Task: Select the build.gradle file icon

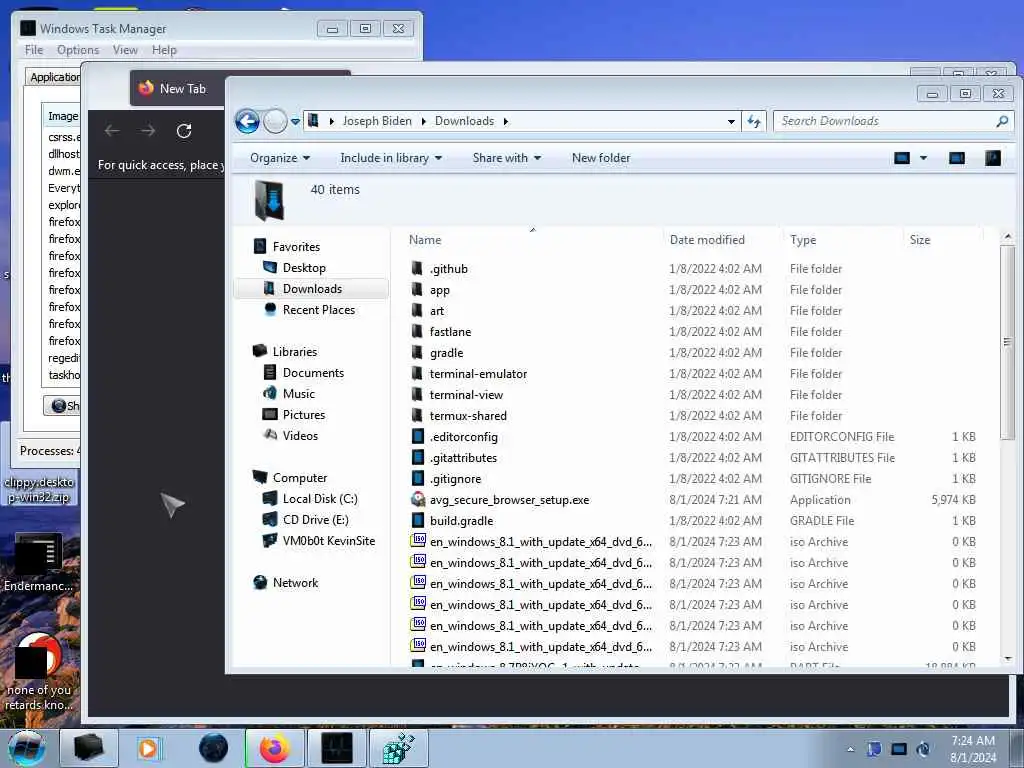Action: coord(418,520)
